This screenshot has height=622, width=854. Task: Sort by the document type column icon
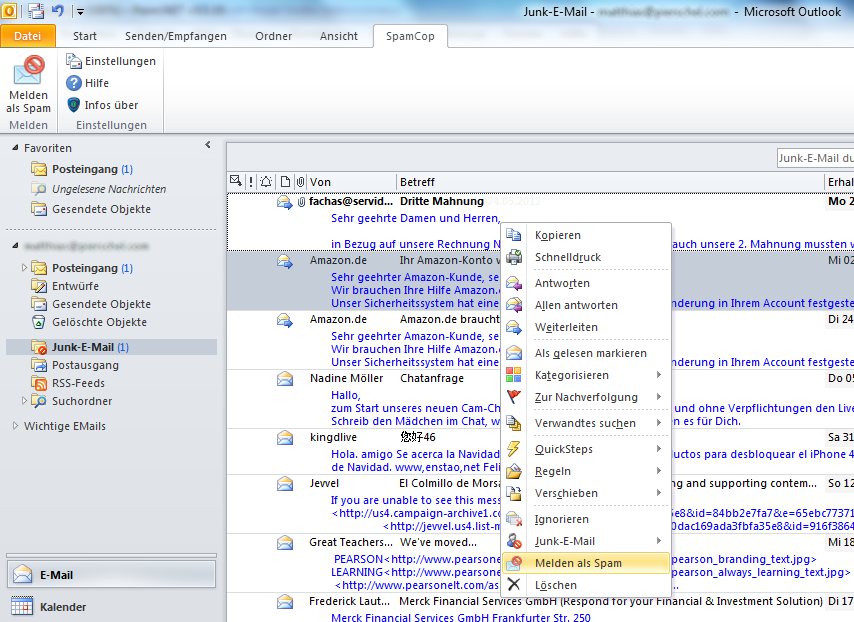(285, 182)
